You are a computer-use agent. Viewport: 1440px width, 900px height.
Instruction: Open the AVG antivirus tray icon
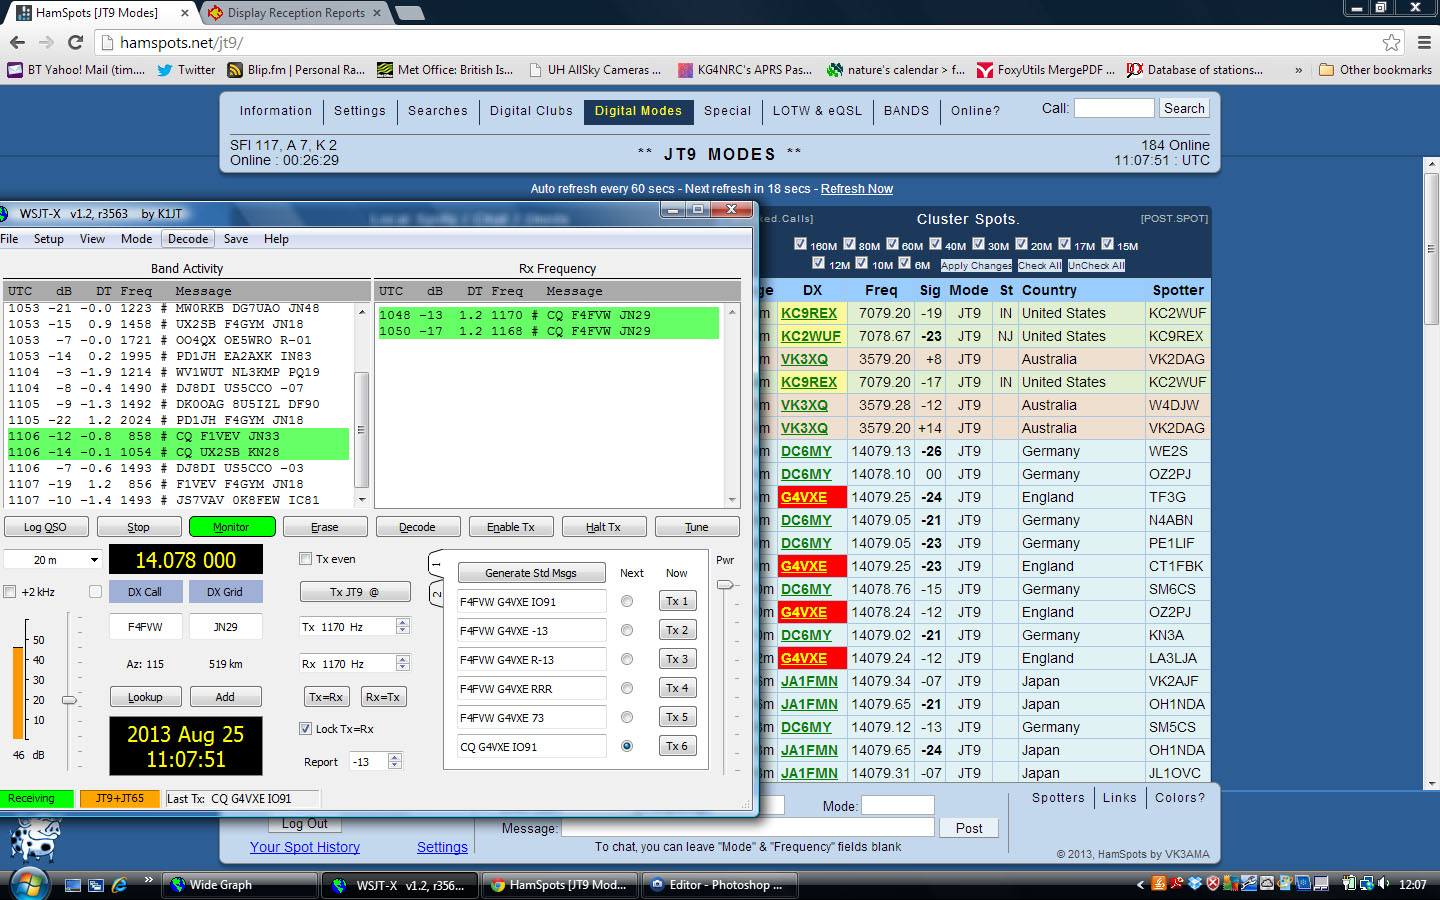(1231, 883)
